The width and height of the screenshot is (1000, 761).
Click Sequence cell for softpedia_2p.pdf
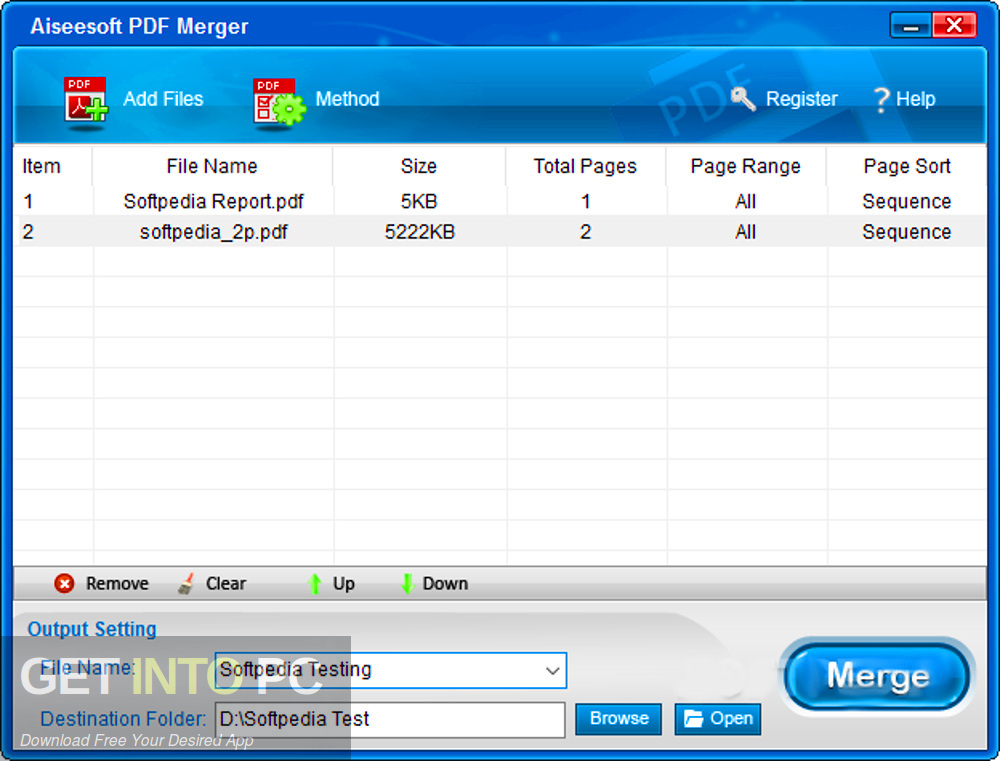coord(907,232)
